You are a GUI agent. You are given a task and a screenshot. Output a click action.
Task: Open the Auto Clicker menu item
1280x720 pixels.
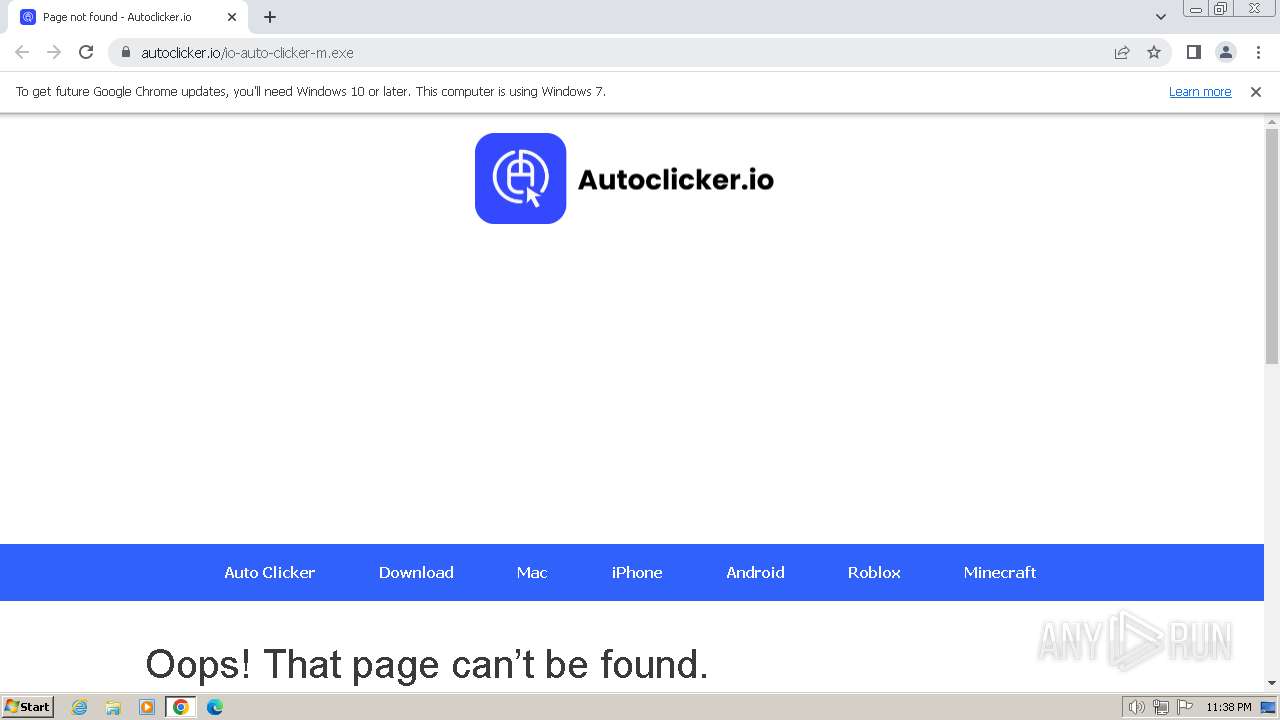coord(270,572)
